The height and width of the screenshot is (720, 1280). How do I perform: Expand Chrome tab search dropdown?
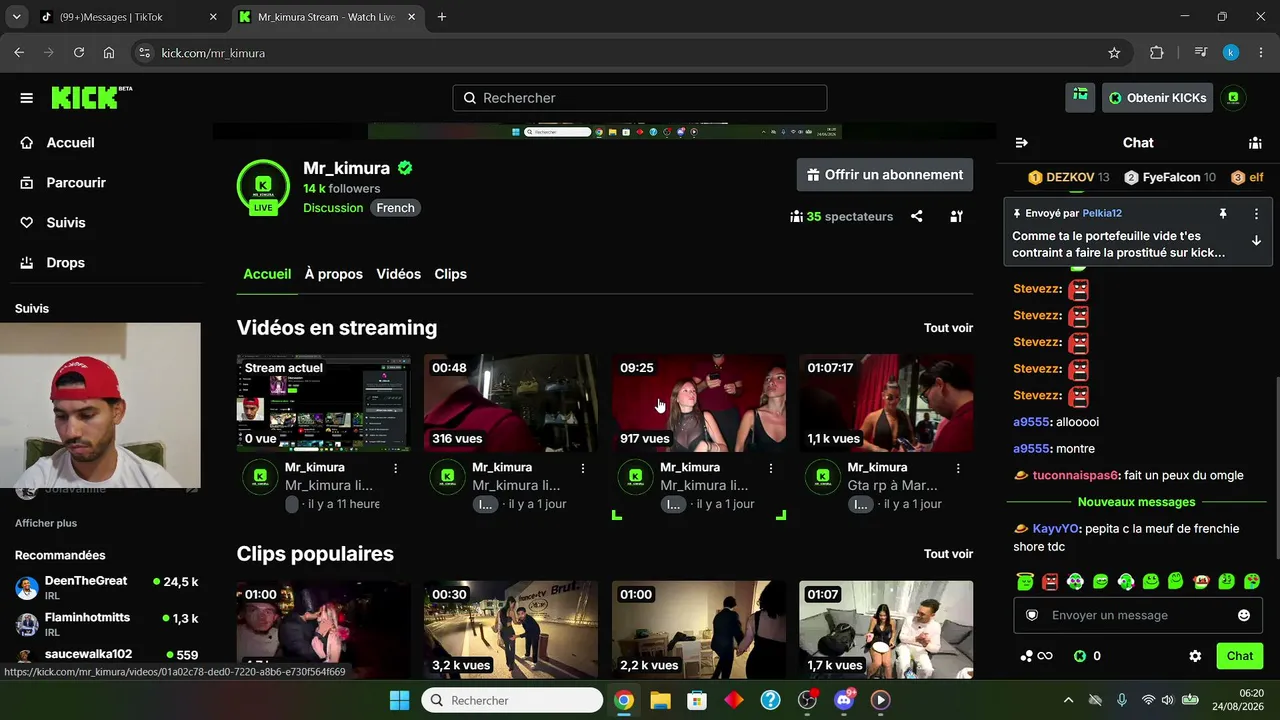coord(16,17)
